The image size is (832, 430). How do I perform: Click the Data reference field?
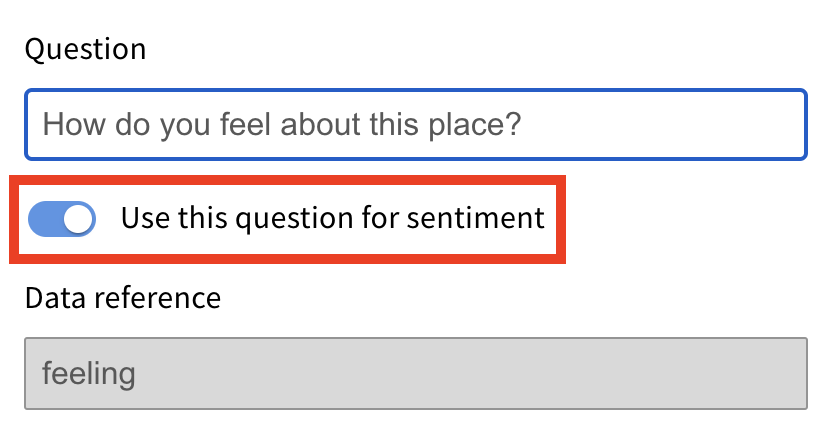415,373
